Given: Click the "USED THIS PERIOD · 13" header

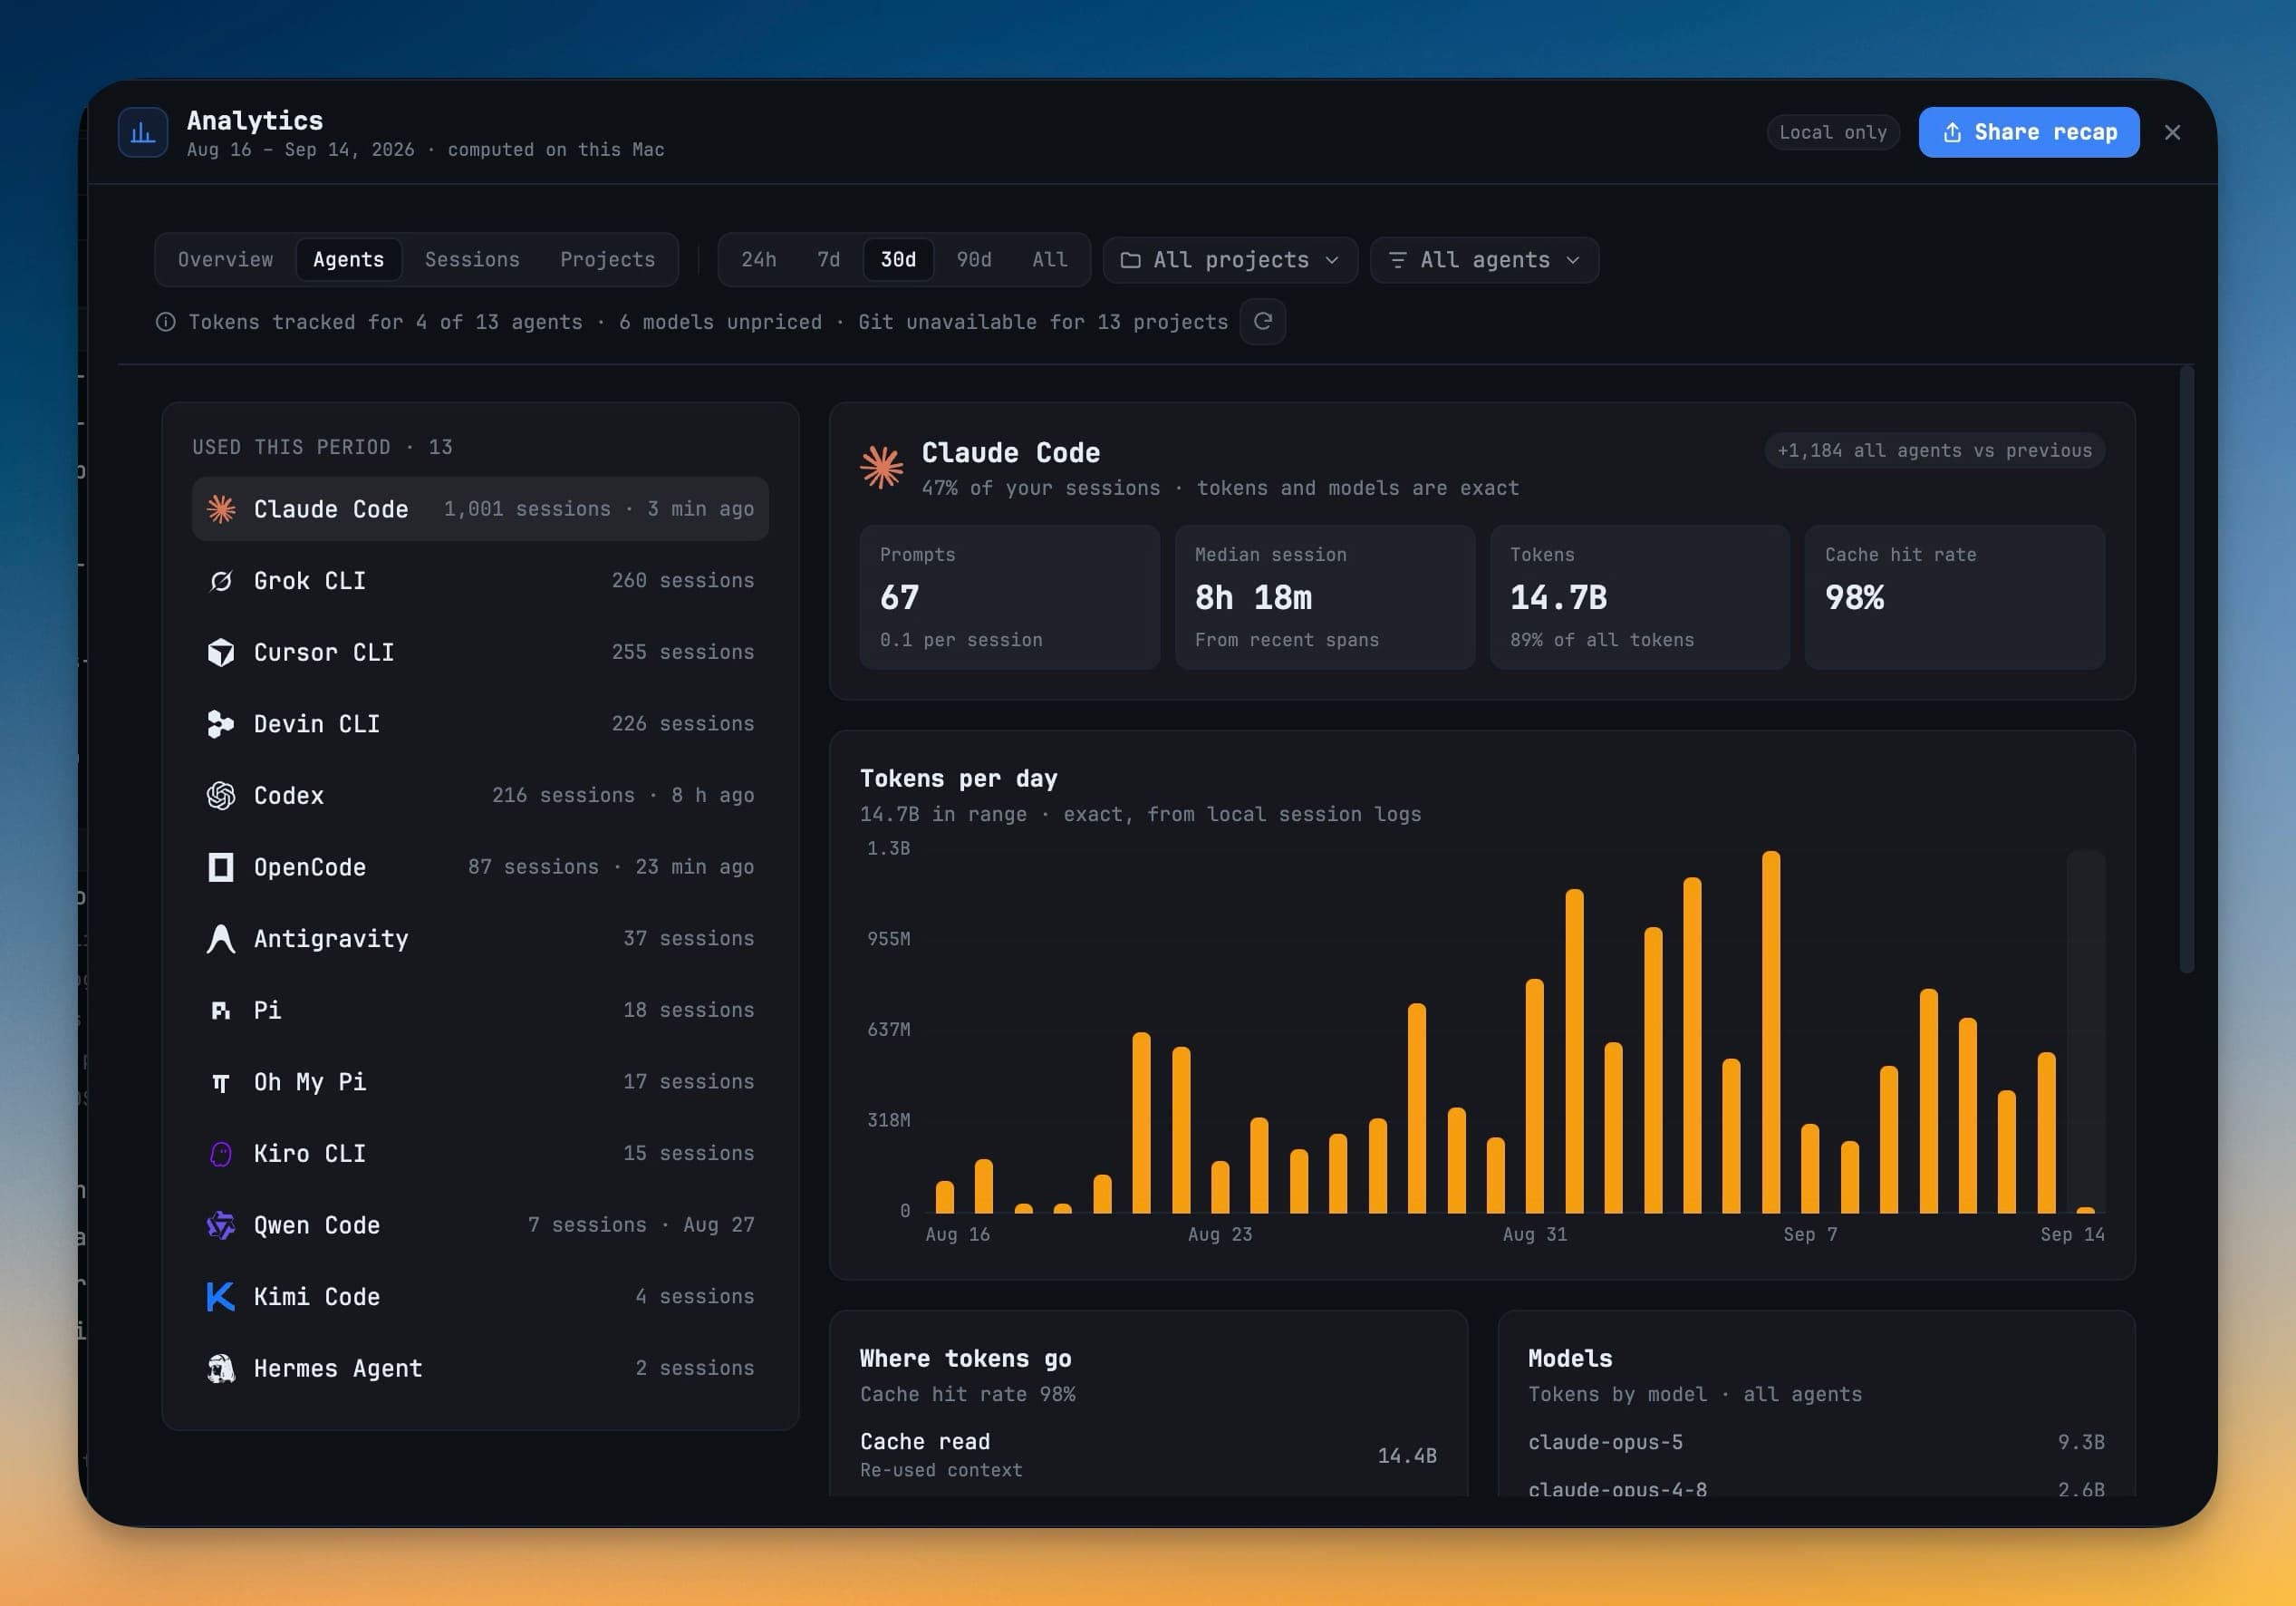Looking at the screenshot, I should 322,447.
